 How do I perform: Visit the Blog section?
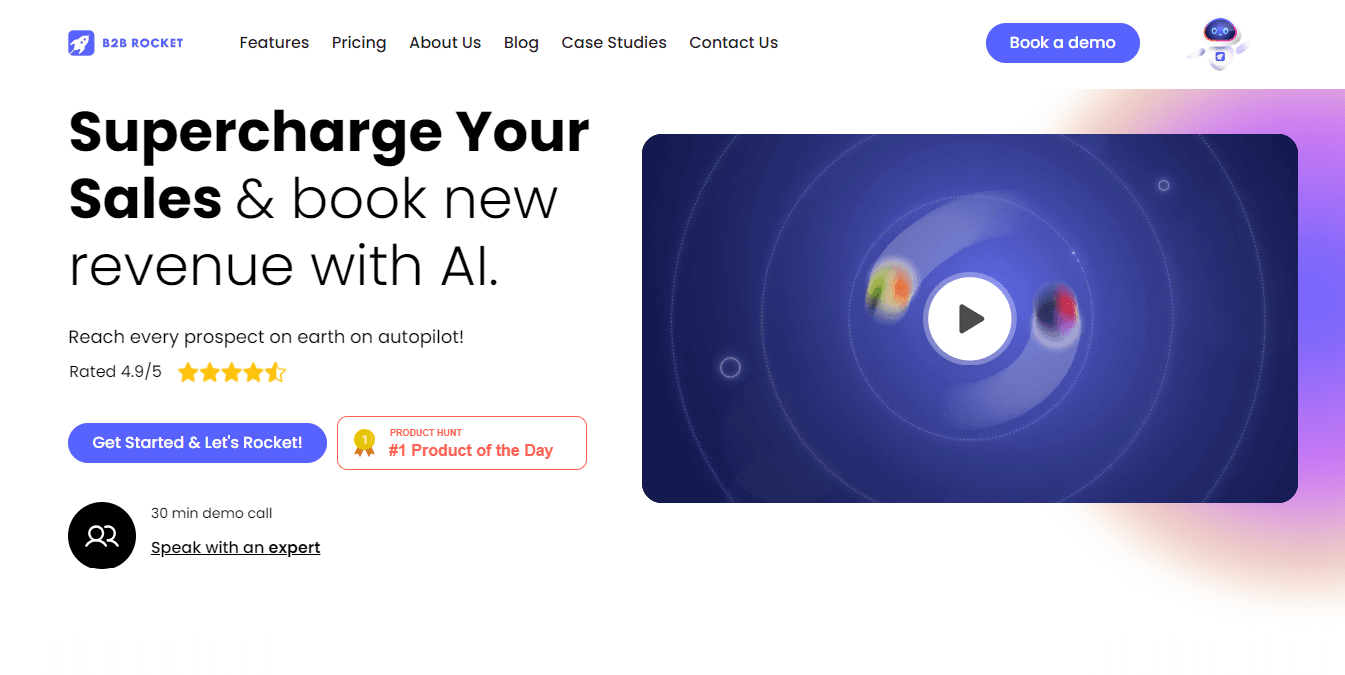(x=521, y=43)
